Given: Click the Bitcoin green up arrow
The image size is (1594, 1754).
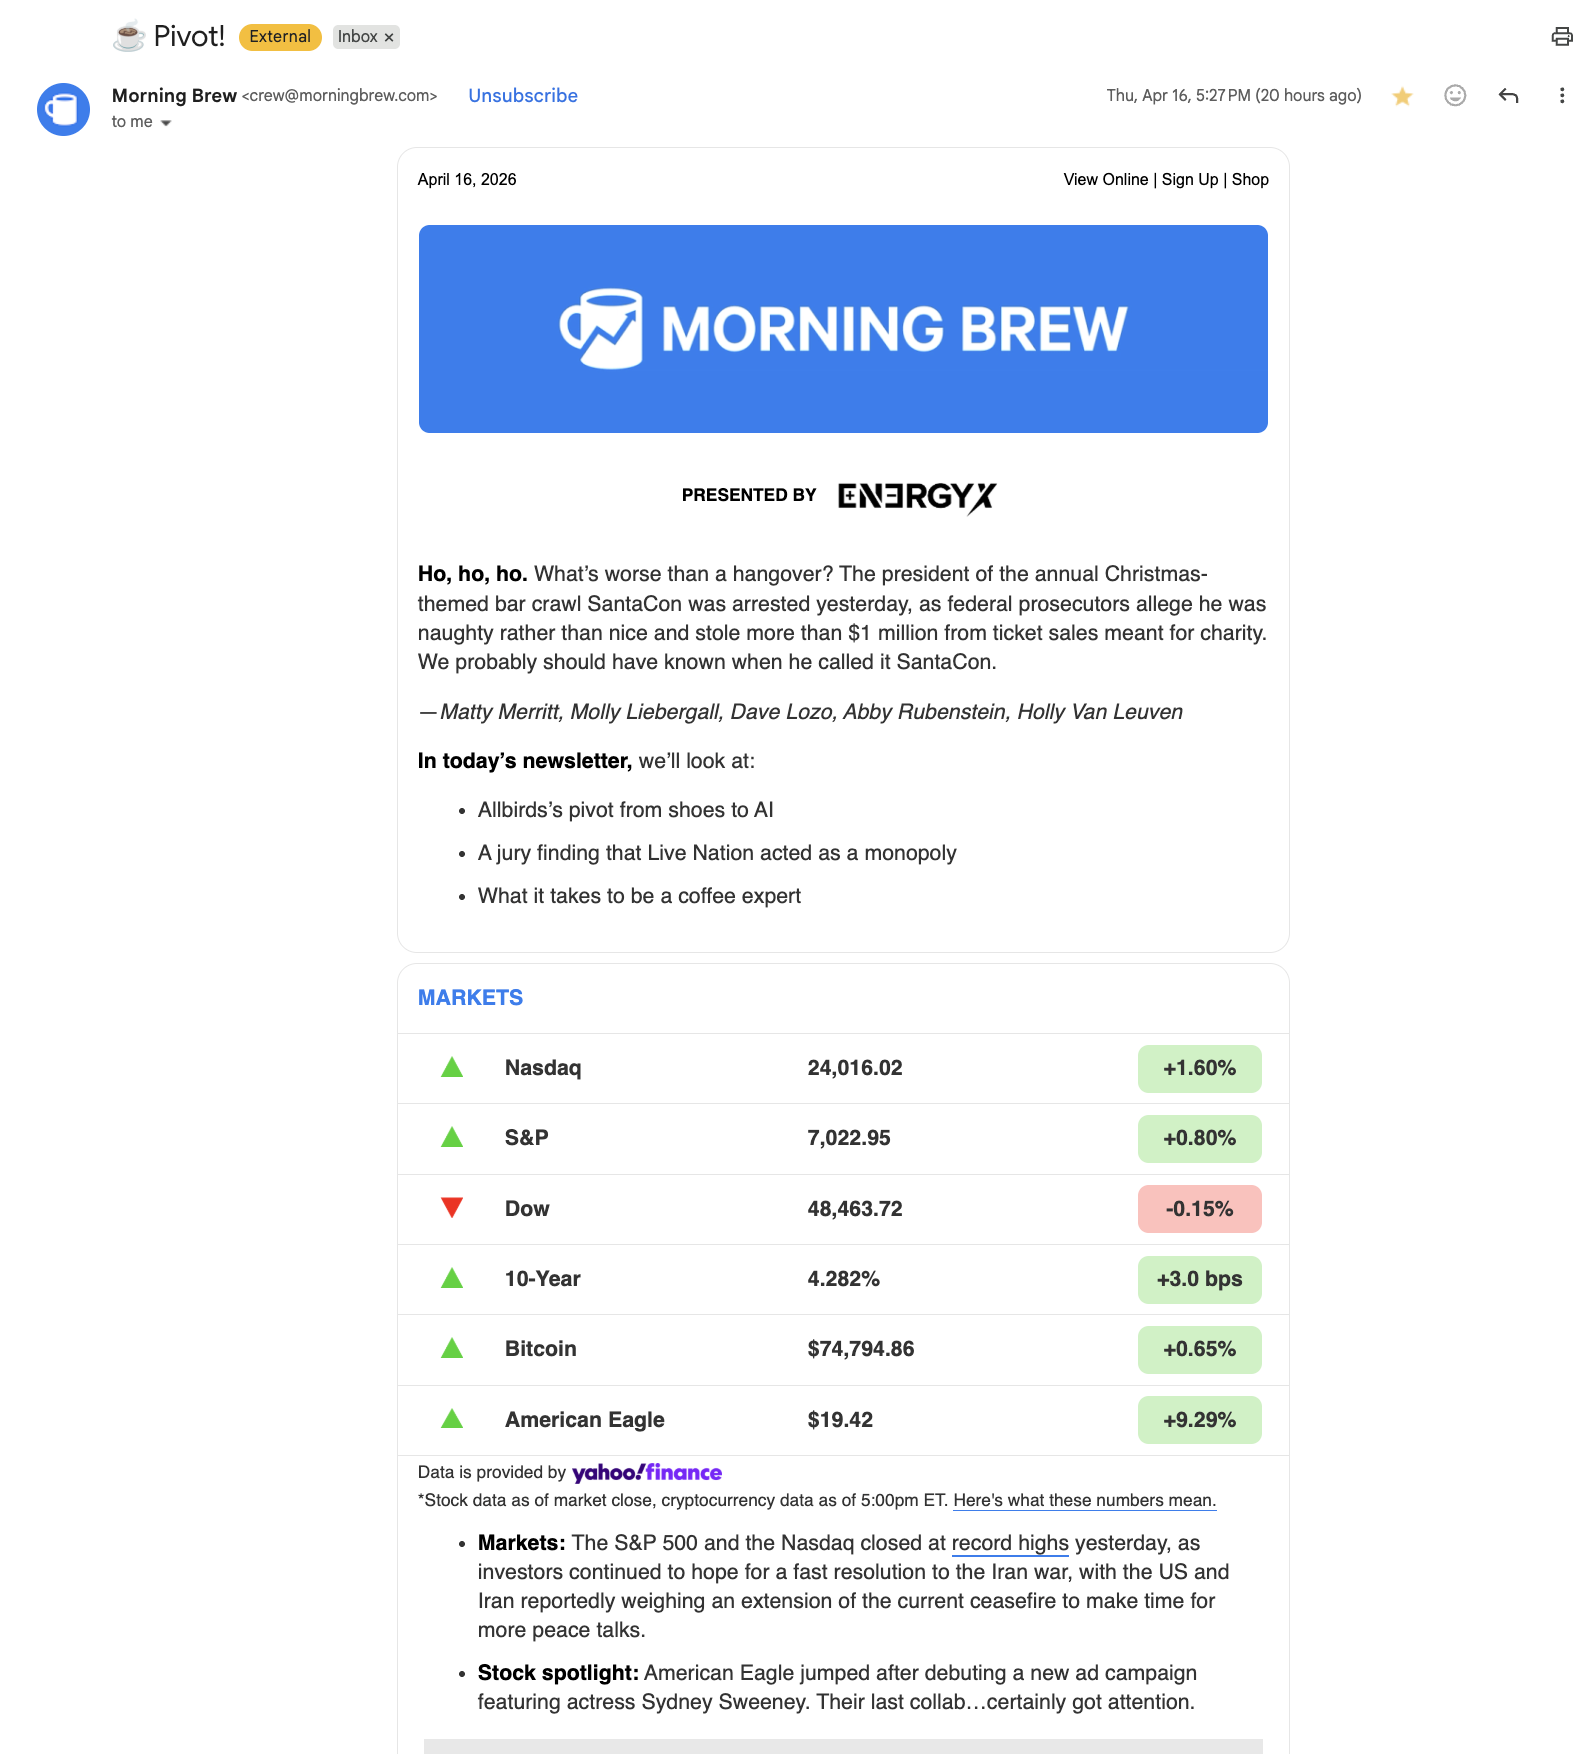Looking at the screenshot, I should 452,1349.
